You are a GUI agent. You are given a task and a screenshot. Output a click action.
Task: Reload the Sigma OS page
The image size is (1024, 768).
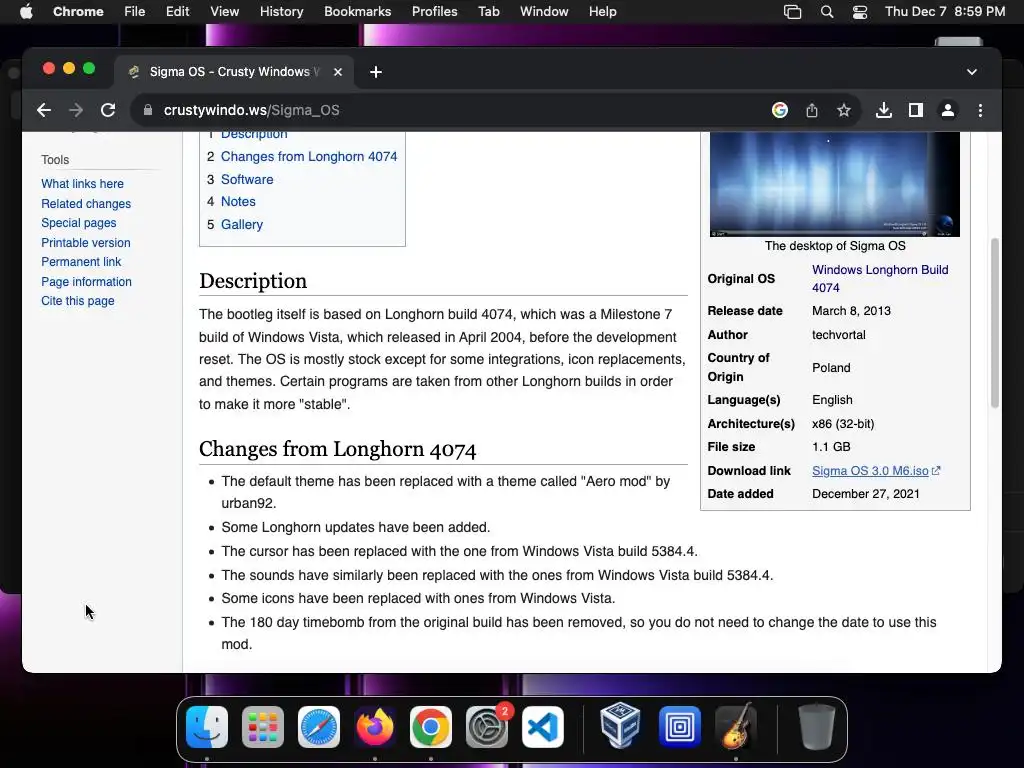pyautogui.click(x=108, y=110)
